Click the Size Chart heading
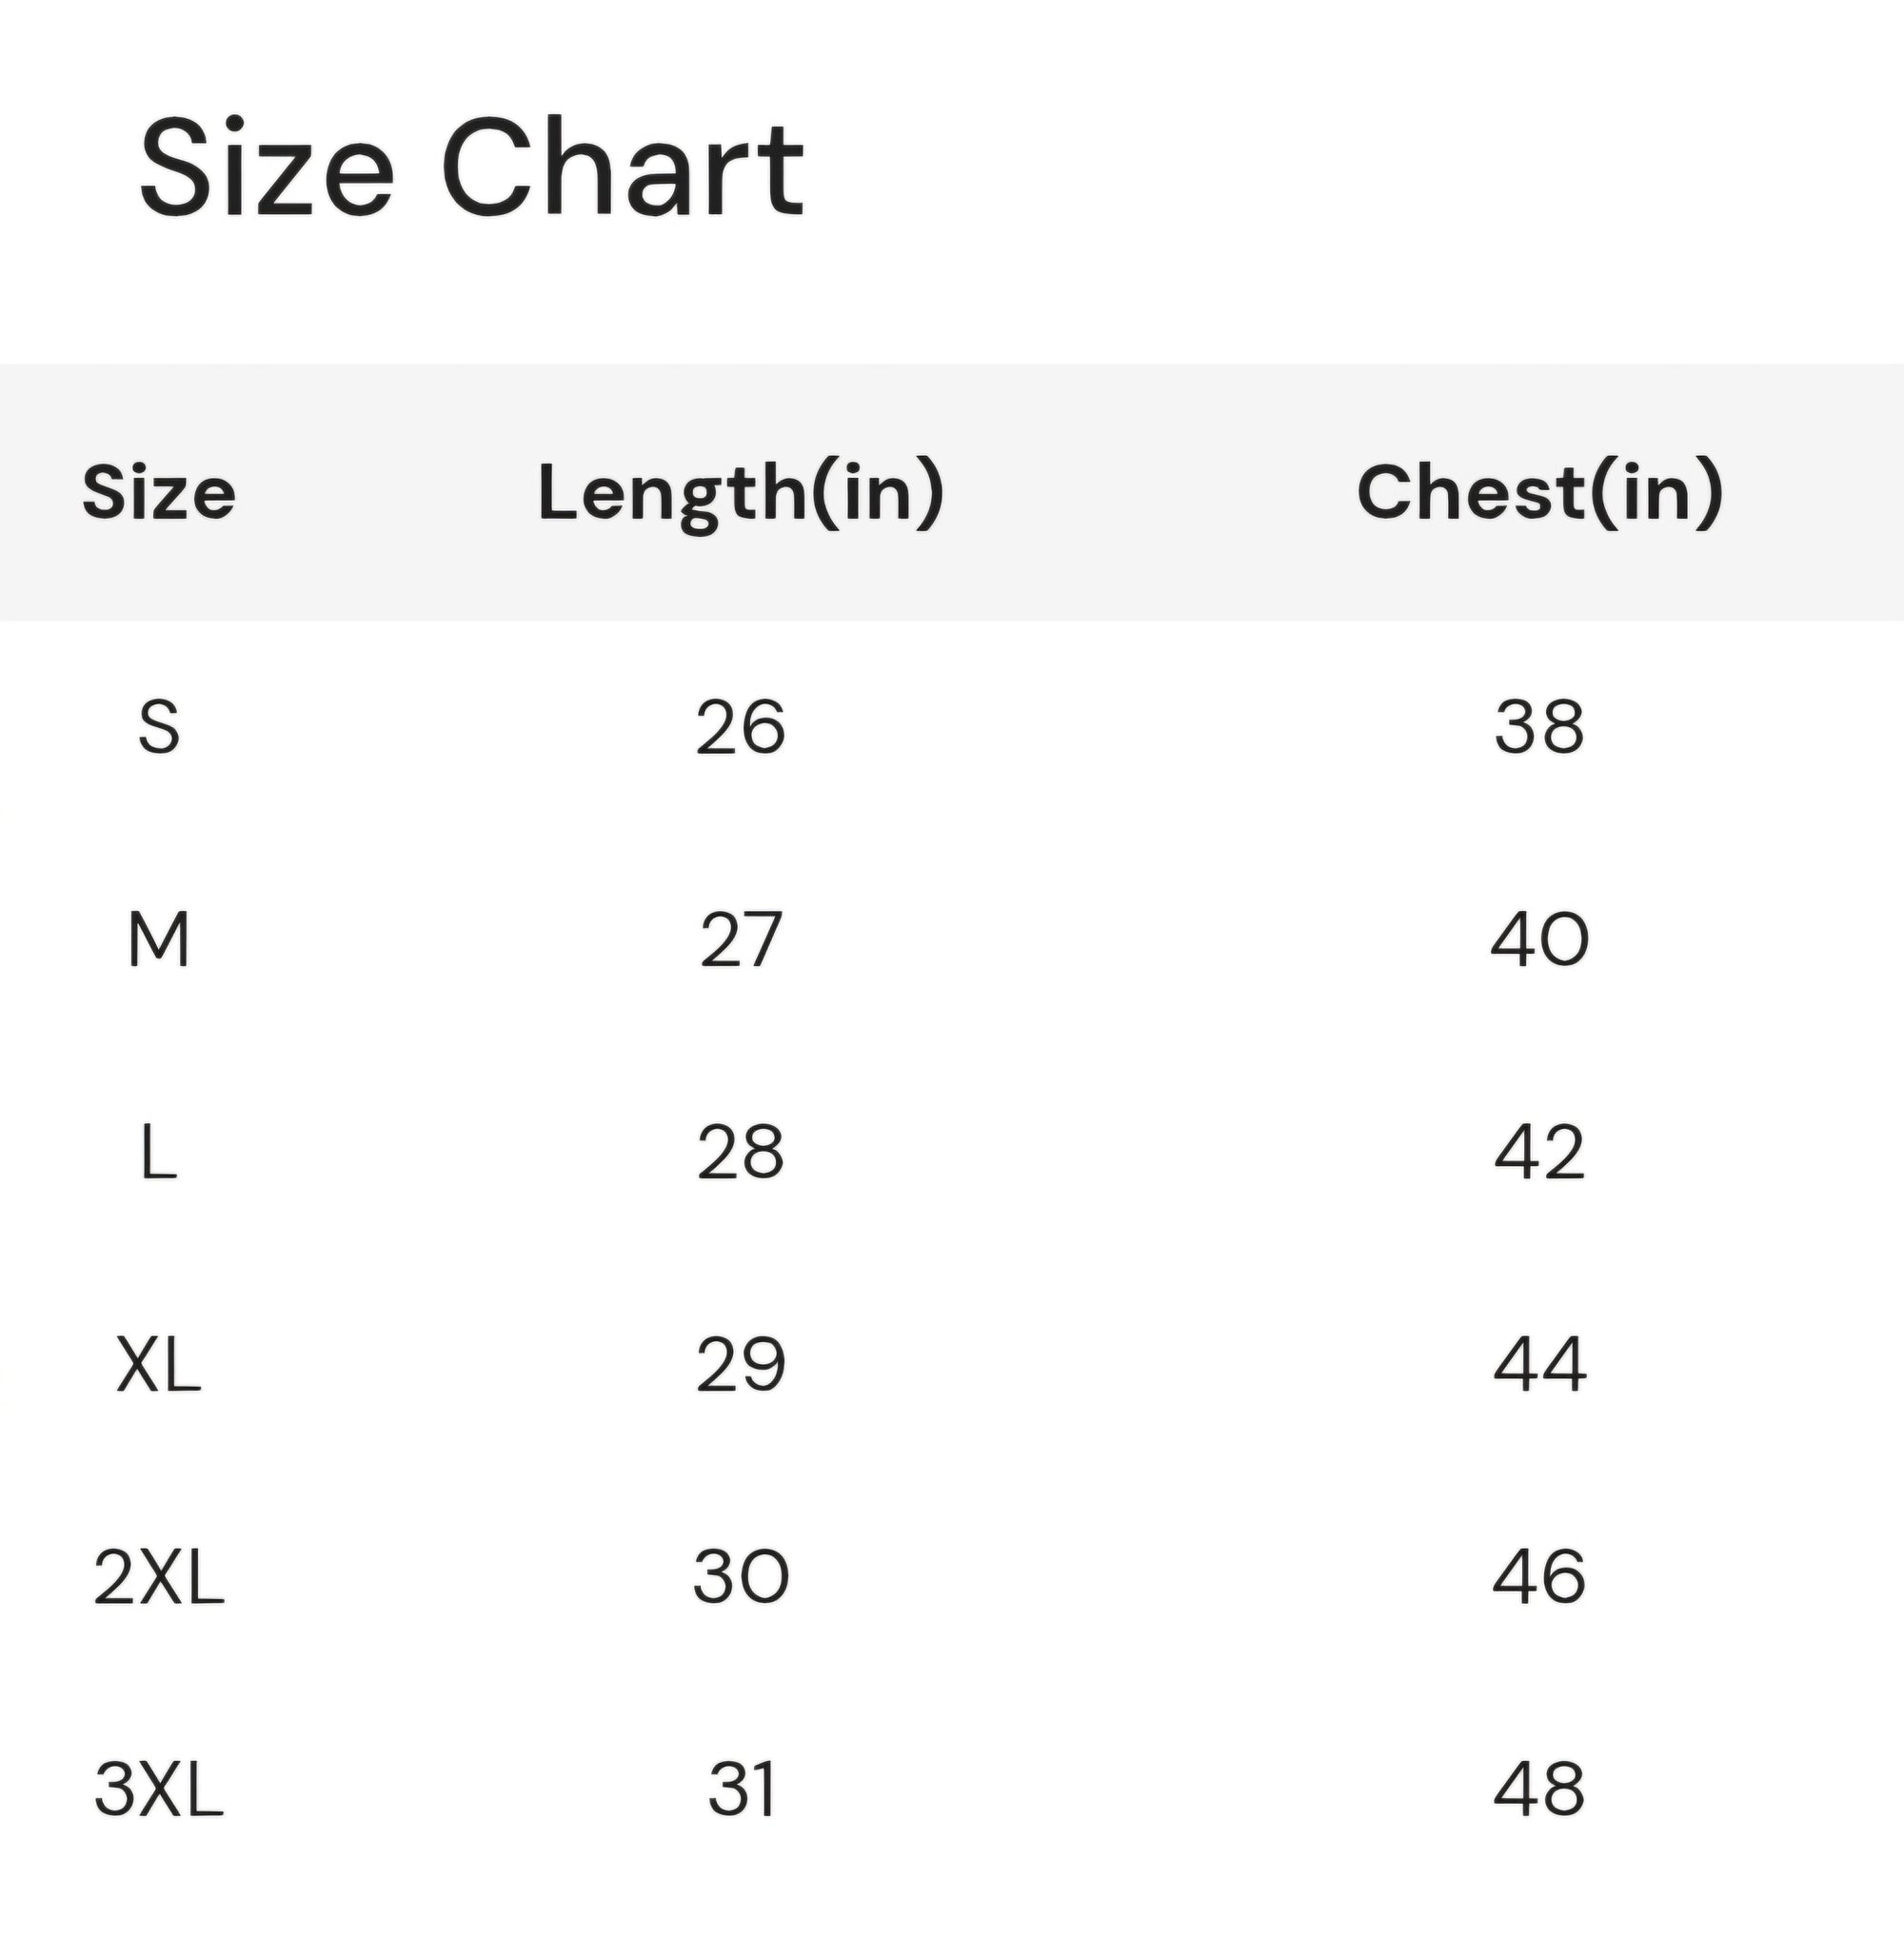The image size is (1904, 1957). 471,167
